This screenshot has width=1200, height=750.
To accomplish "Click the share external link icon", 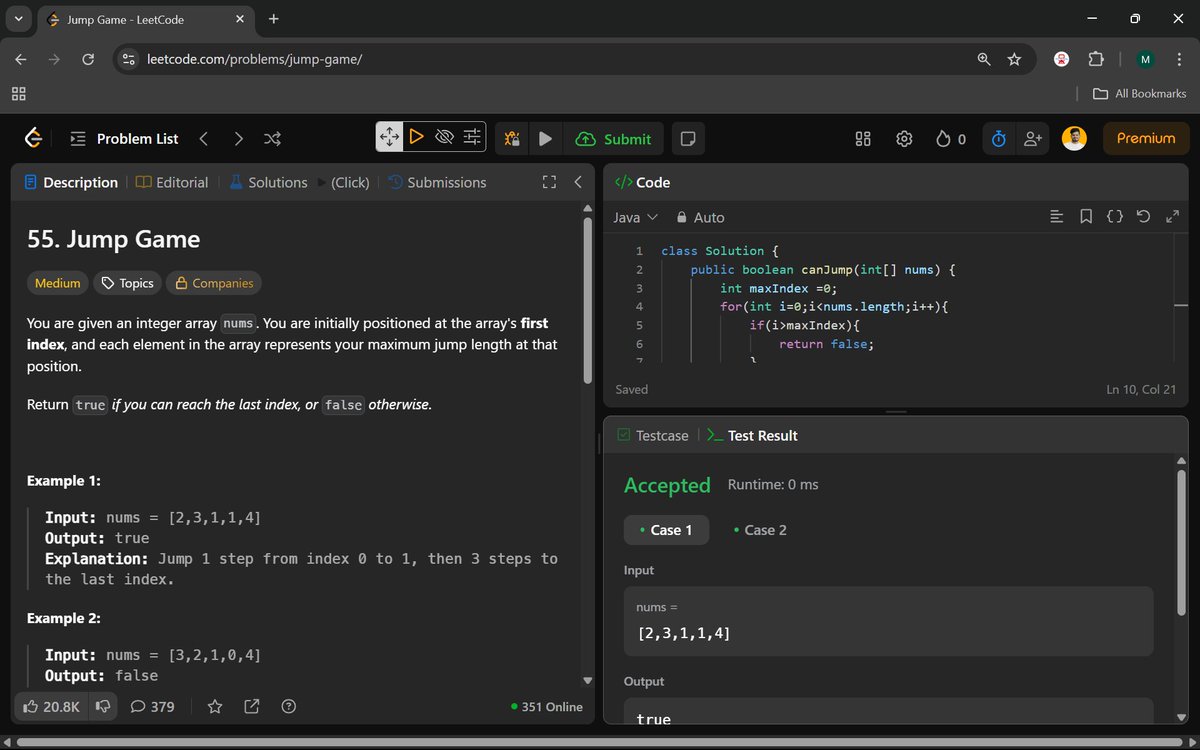I will pos(252,706).
